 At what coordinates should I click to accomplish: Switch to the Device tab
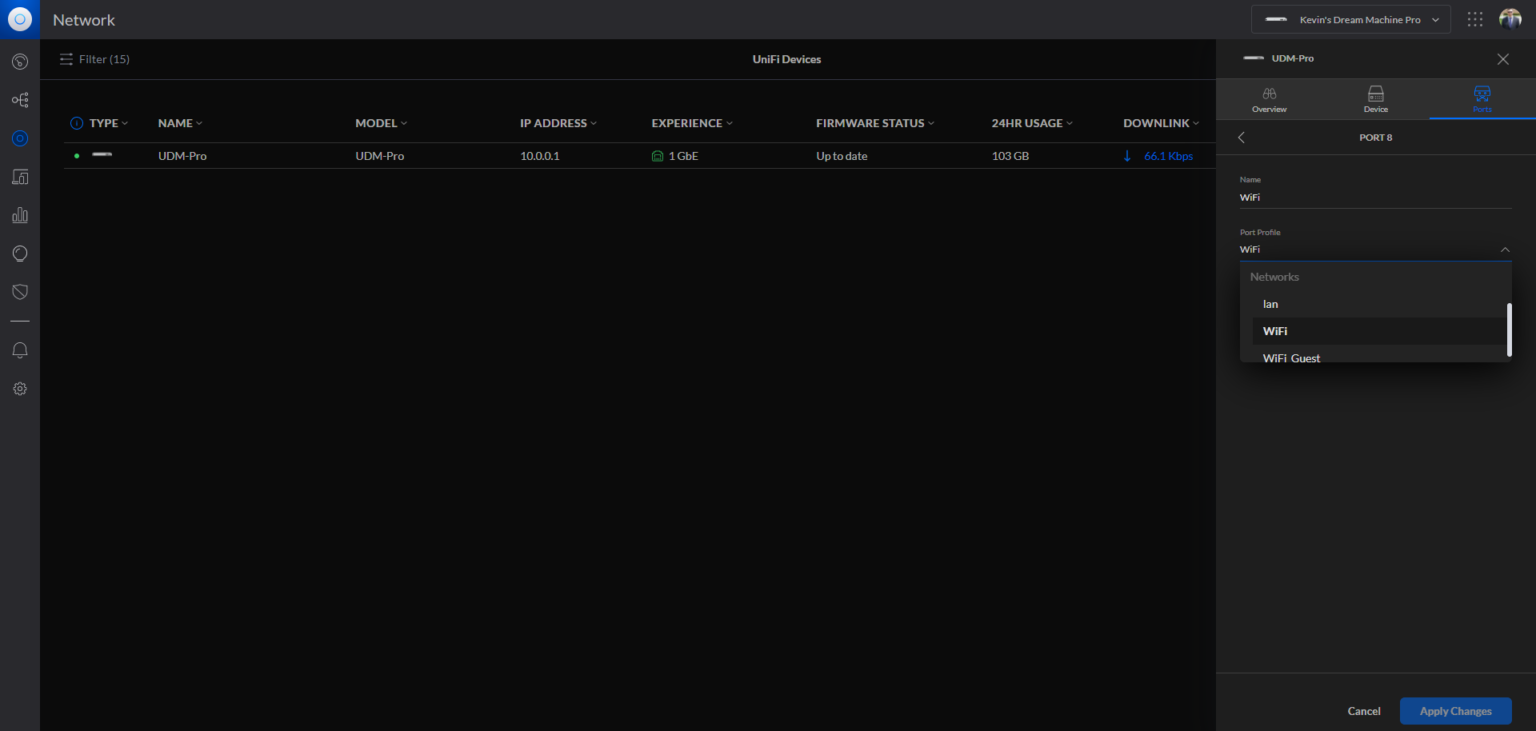pos(1376,100)
